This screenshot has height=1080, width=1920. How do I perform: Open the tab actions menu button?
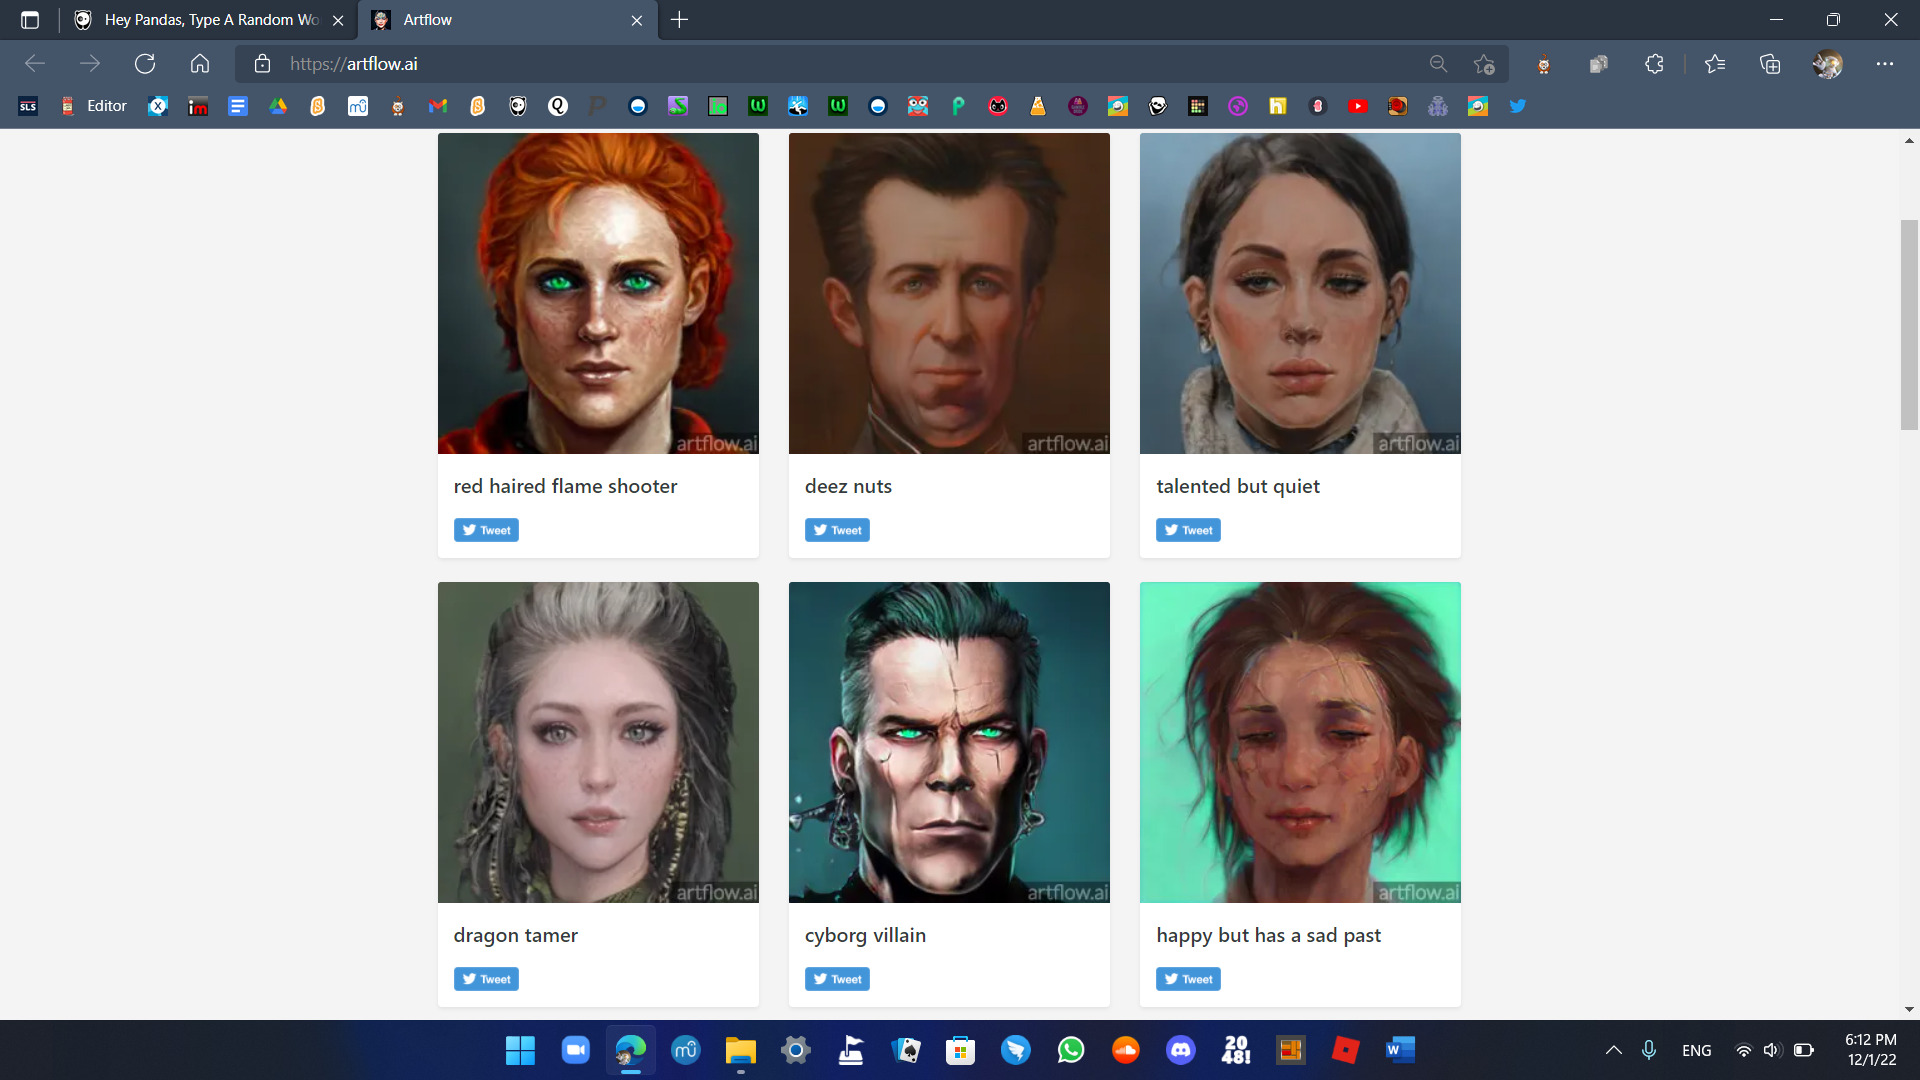pos(30,20)
